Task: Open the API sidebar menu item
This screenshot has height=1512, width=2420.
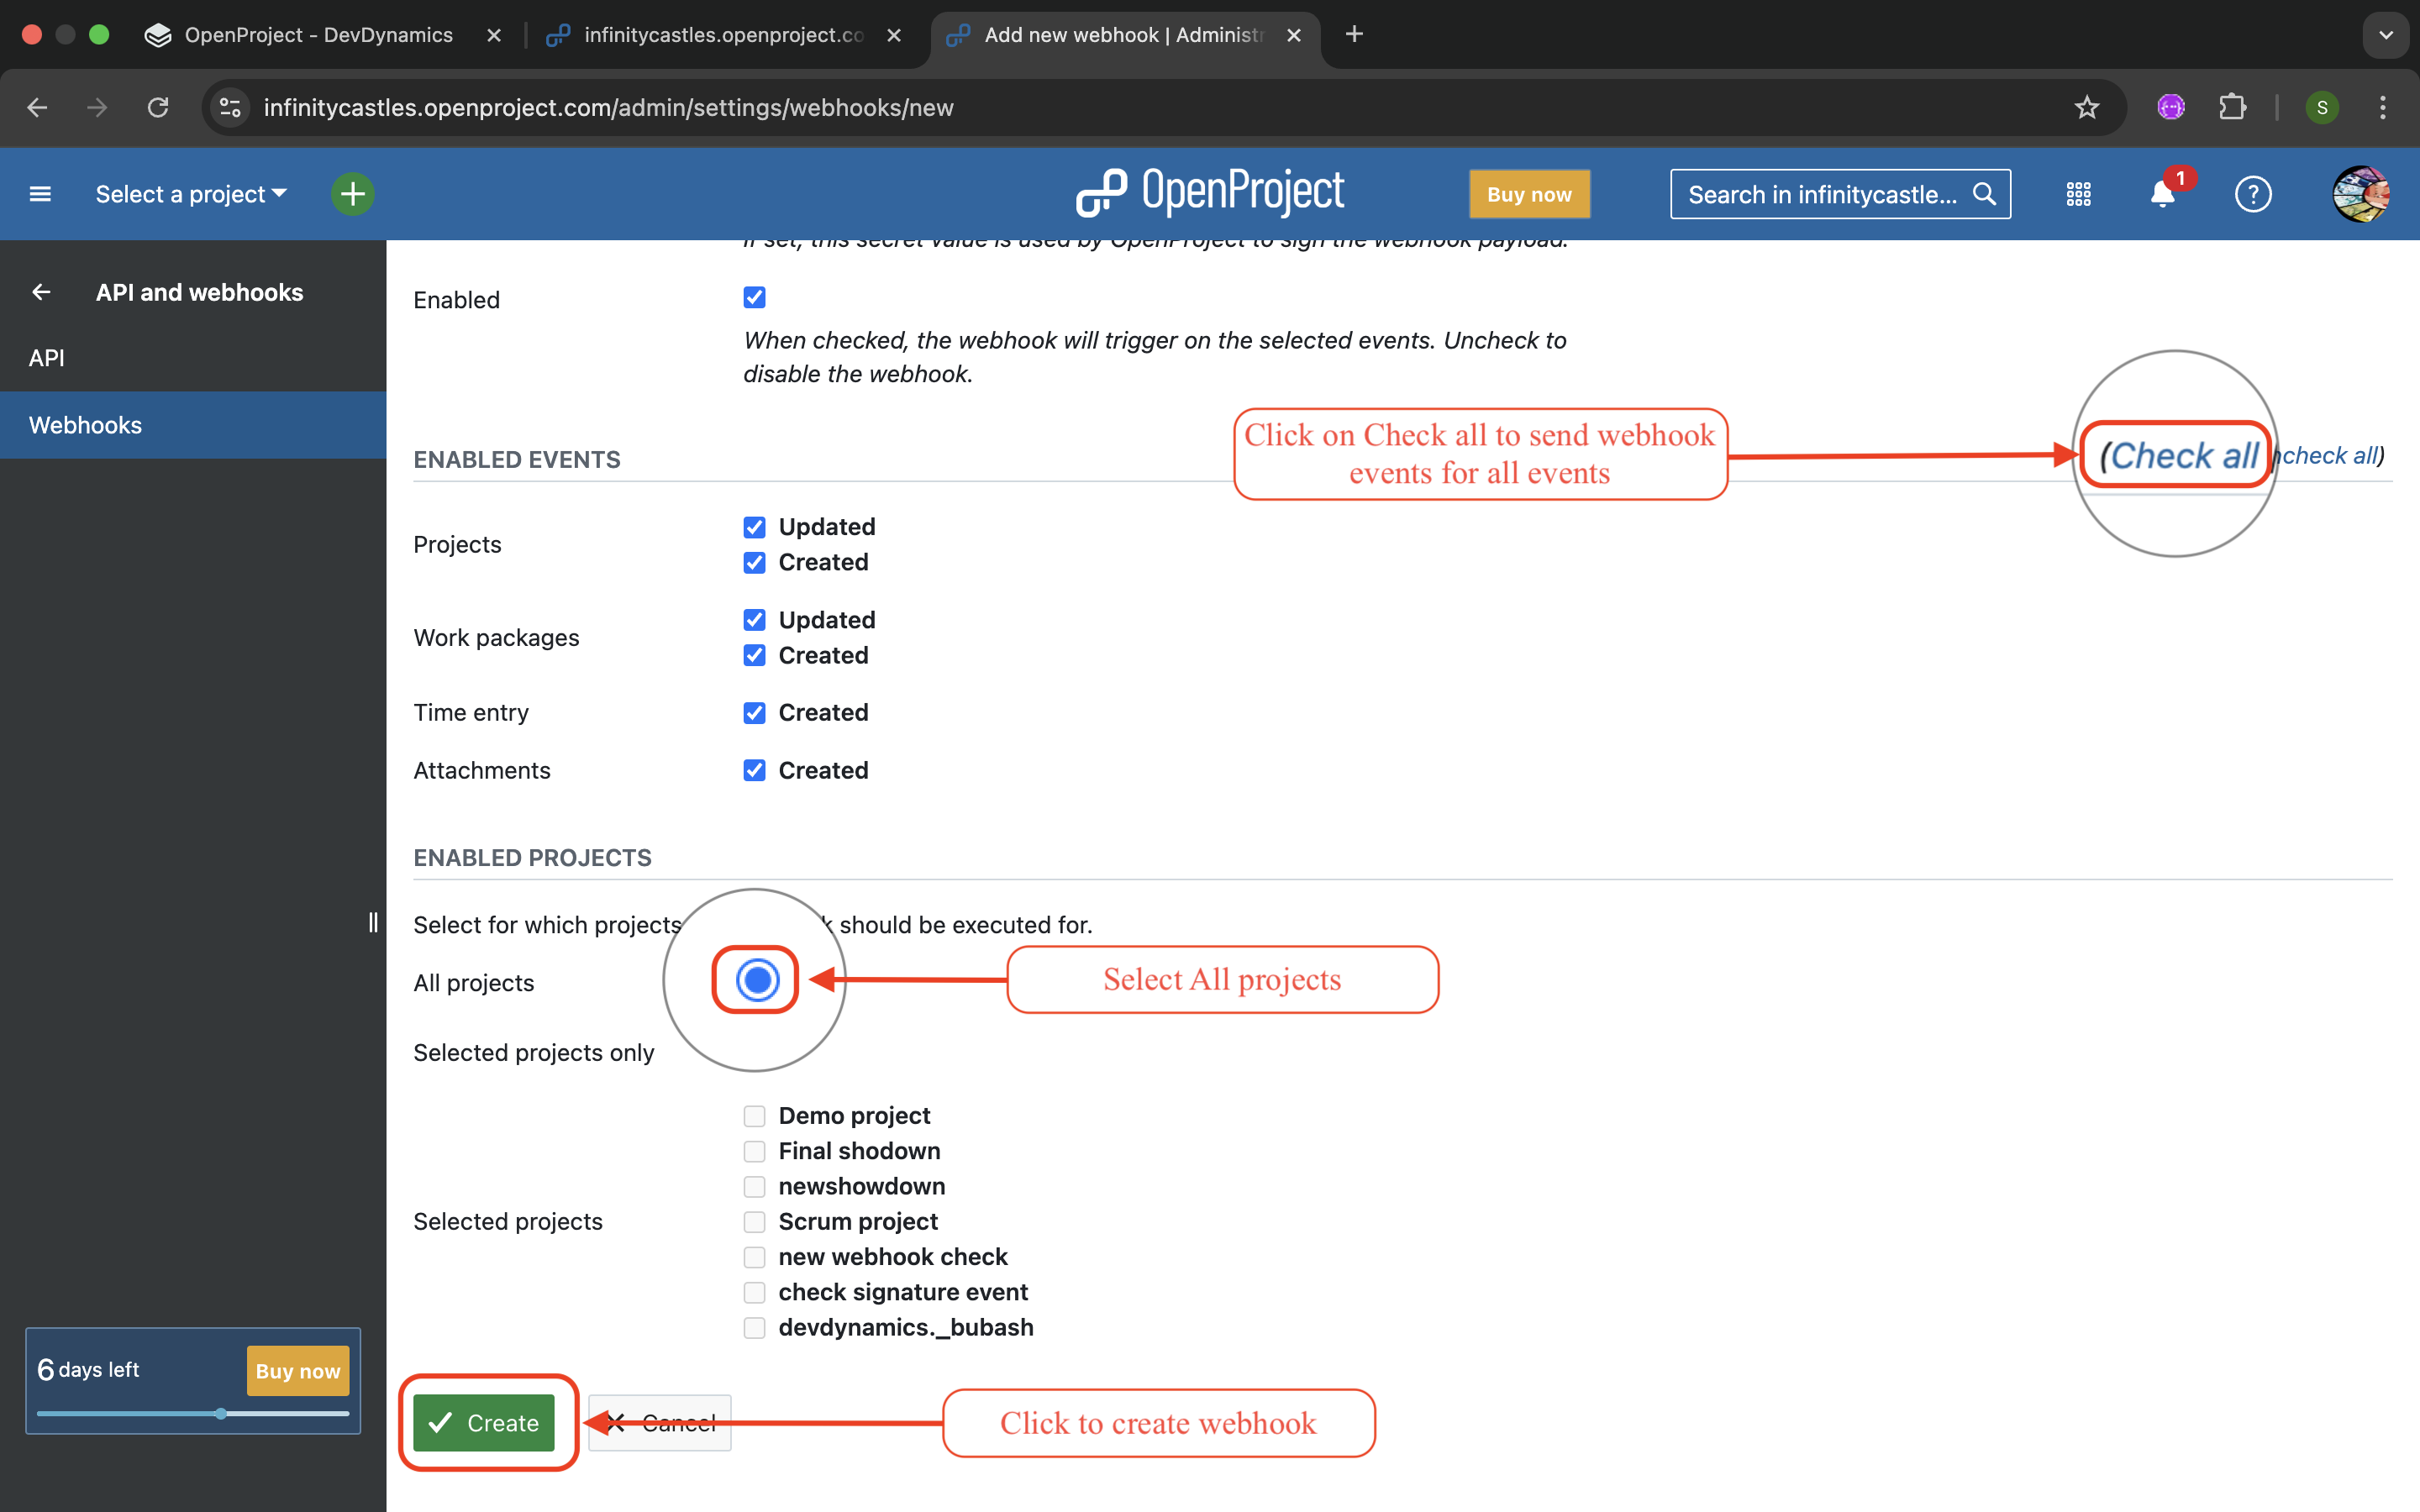Action: [x=47, y=358]
